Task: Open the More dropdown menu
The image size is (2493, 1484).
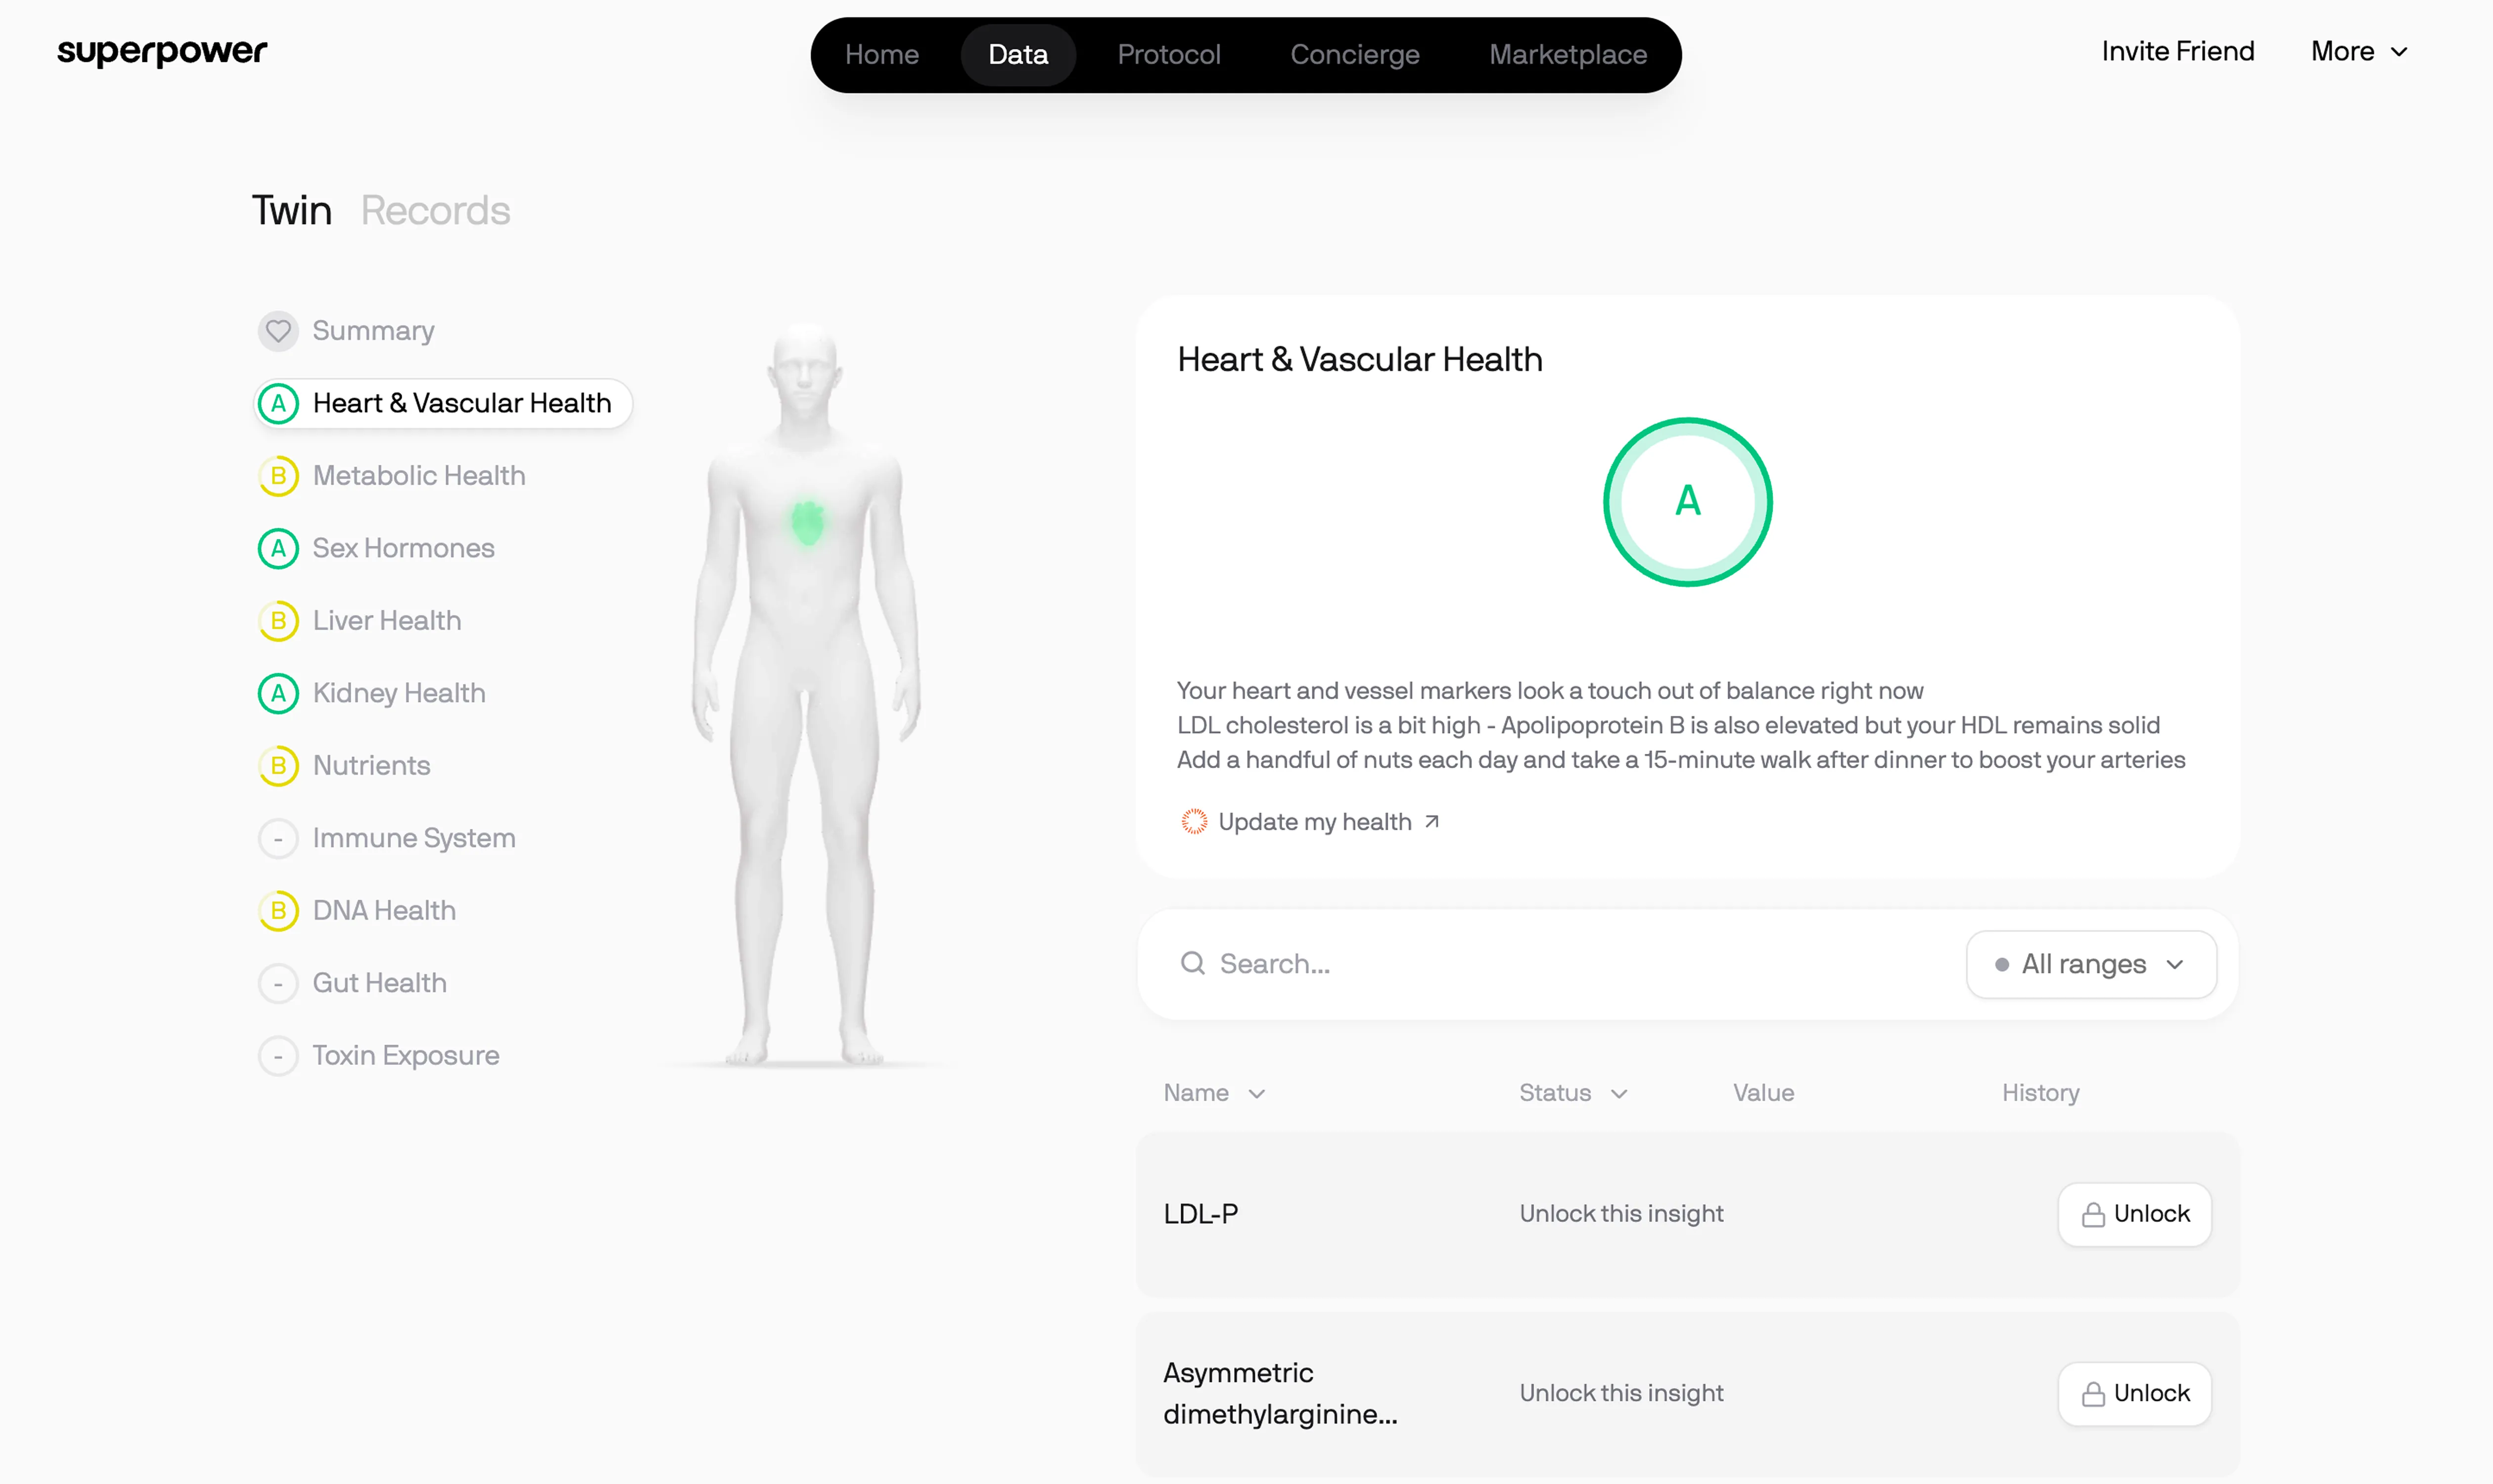Action: pyautogui.click(x=2359, y=52)
